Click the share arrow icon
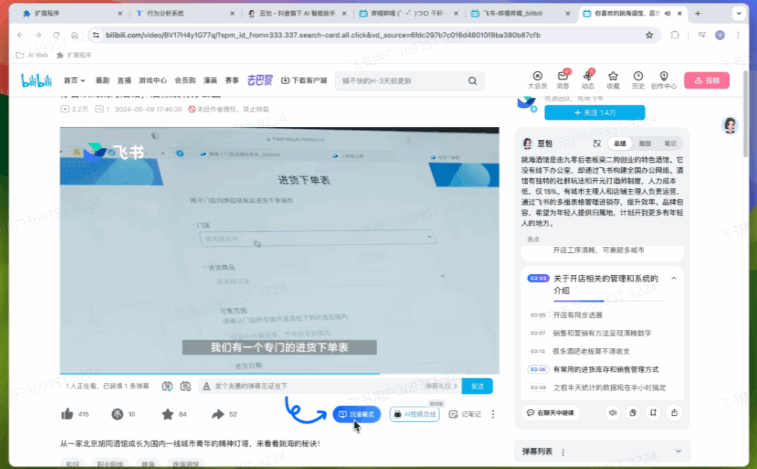 (217, 414)
